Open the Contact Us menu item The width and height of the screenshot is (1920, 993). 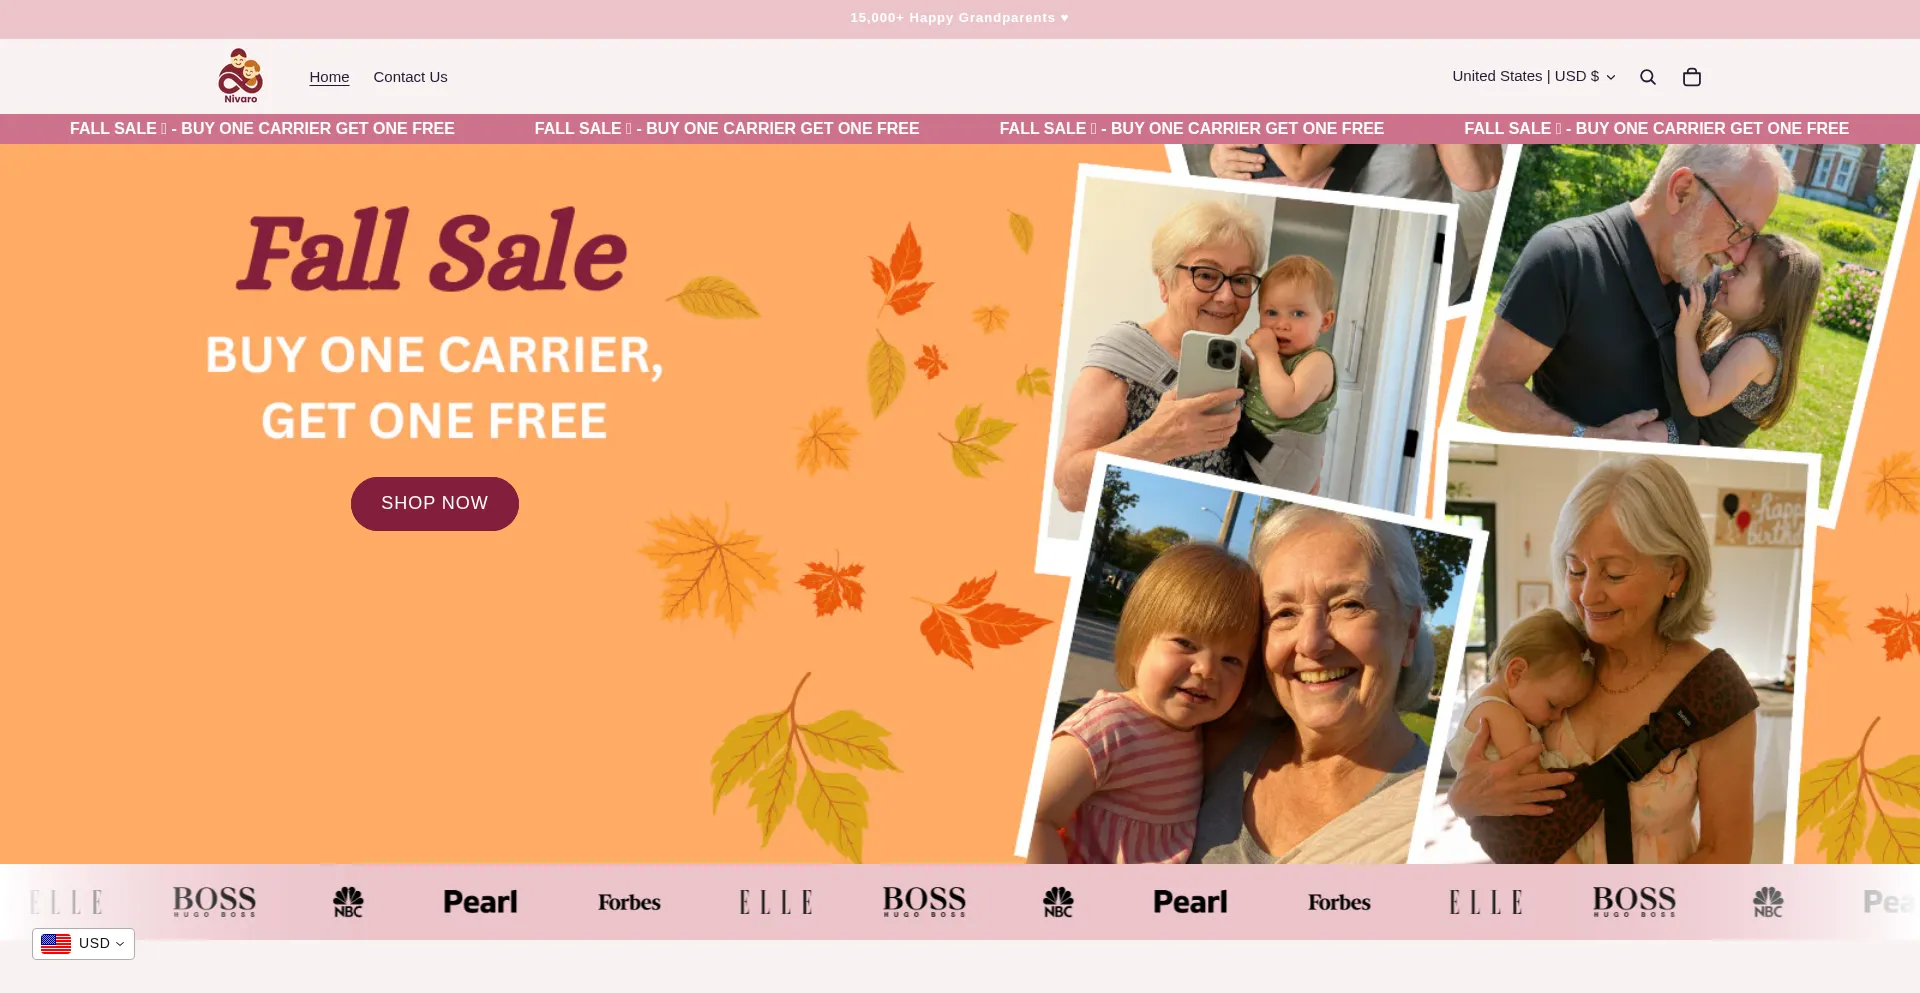click(x=410, y=77)
